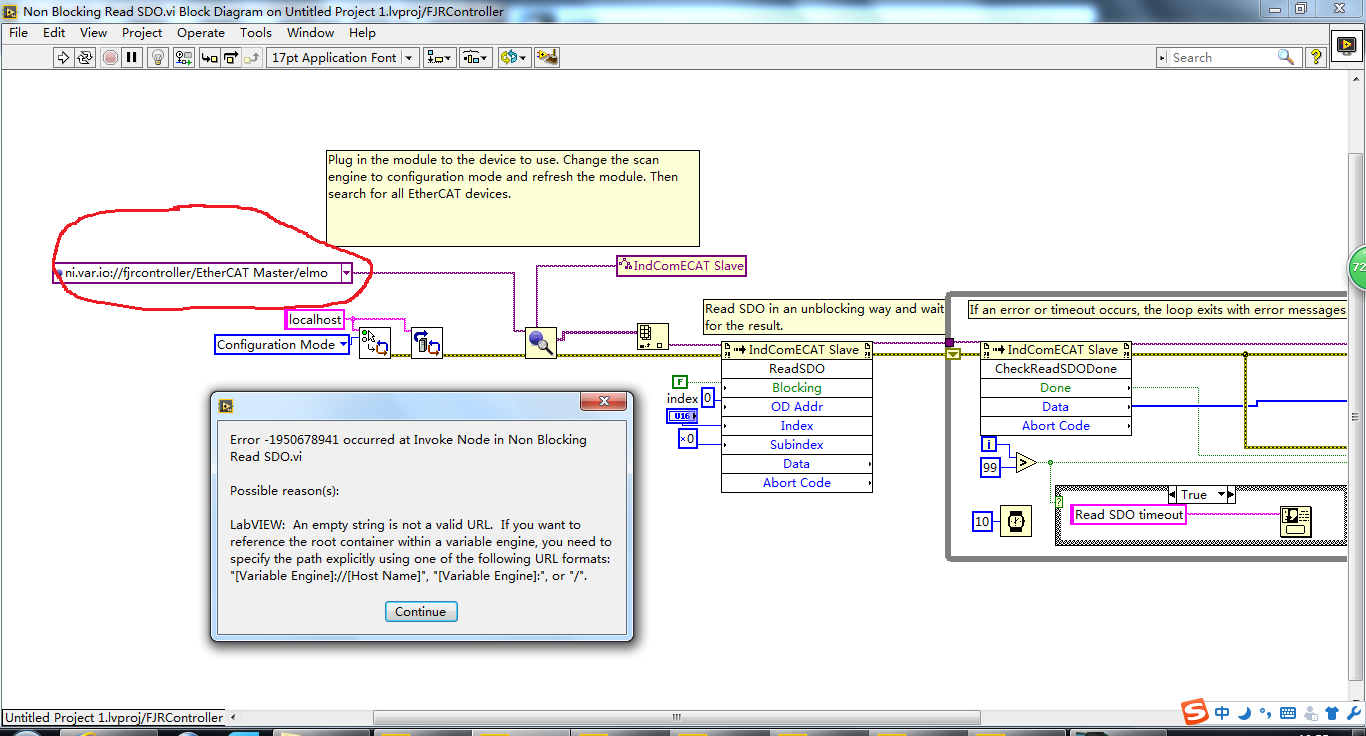Click the One Button Dialog VI icon
This screenshot has width=1366, height=736.
(1296, 521)
